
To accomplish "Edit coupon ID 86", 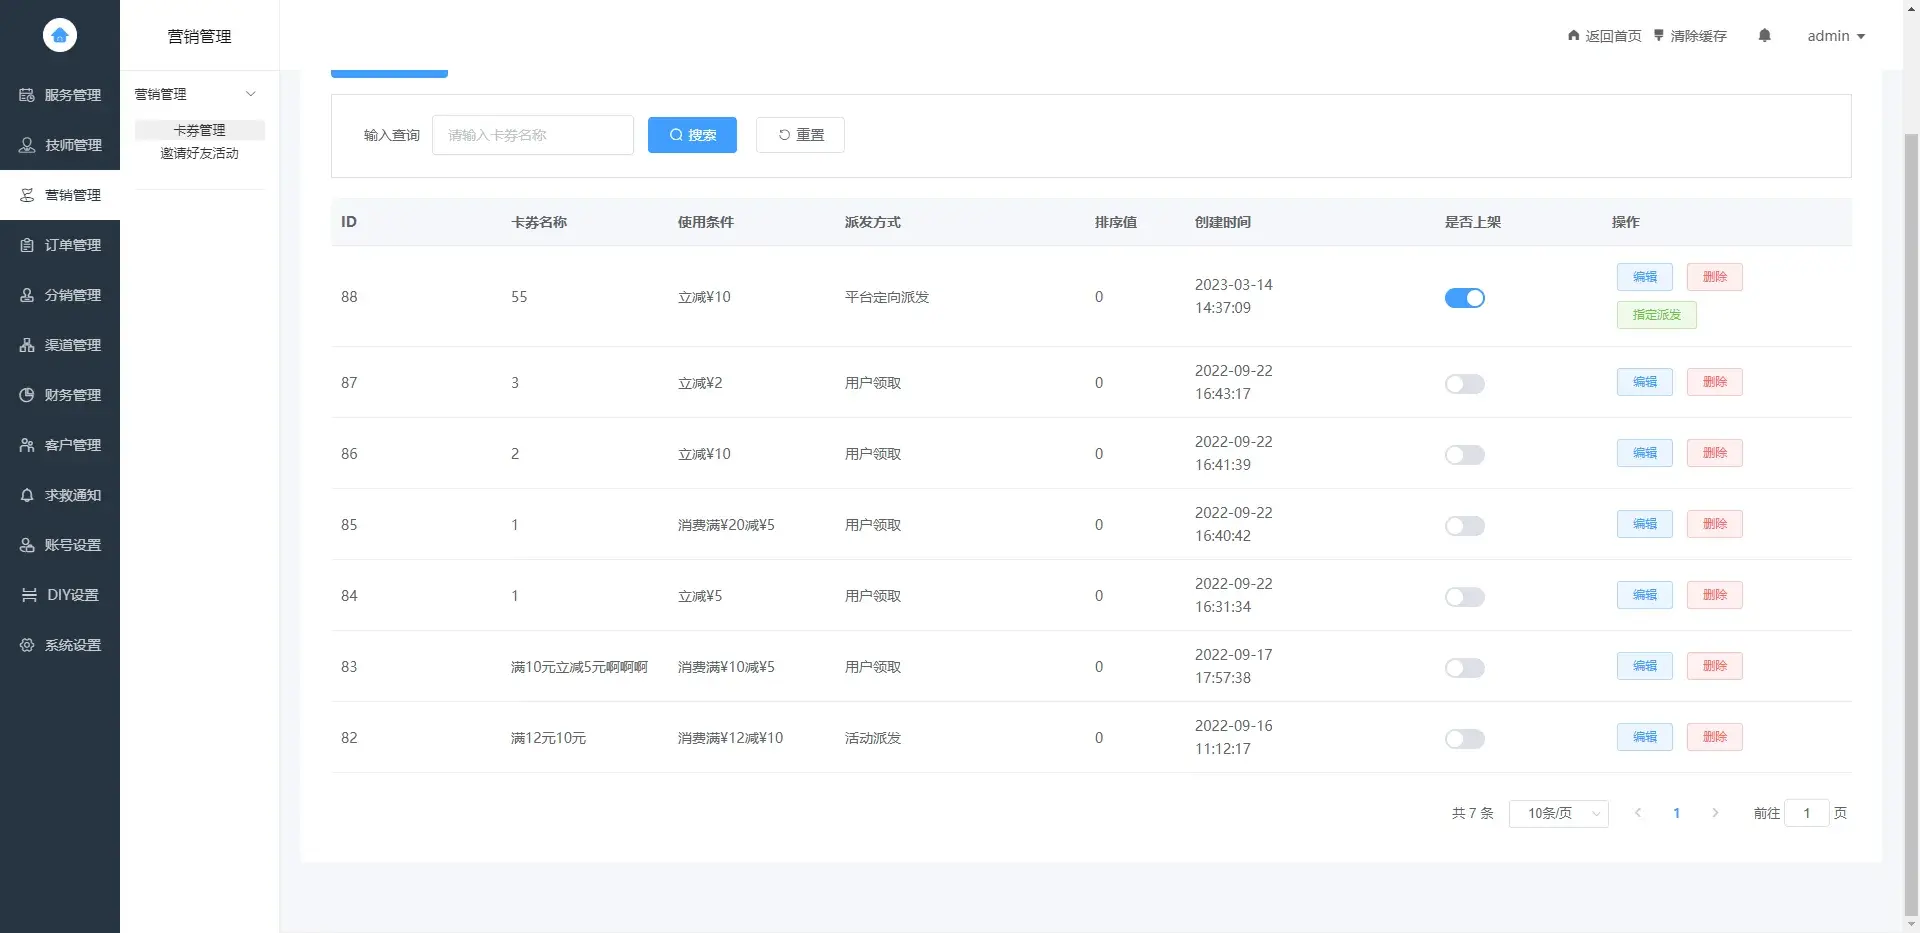I will (1645, 453).
